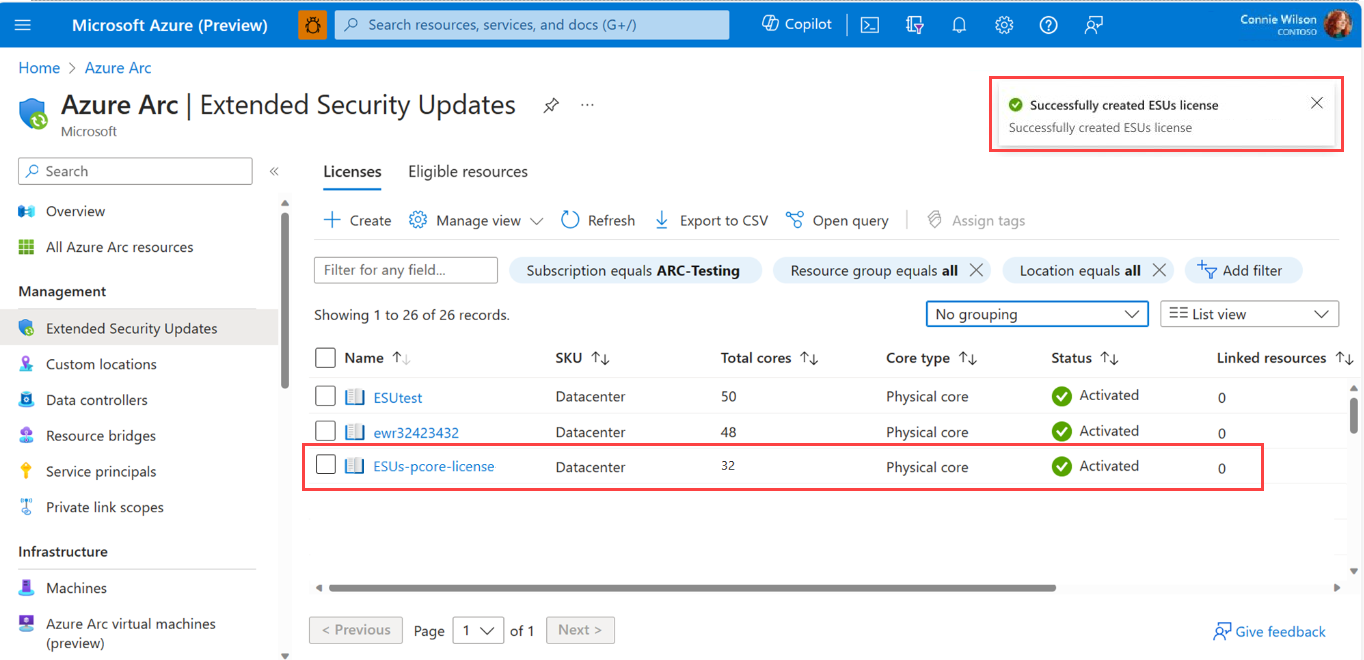This screenshot has width=1364, height=660.
Task: Open the notifications bell
Action: point(959,25)
